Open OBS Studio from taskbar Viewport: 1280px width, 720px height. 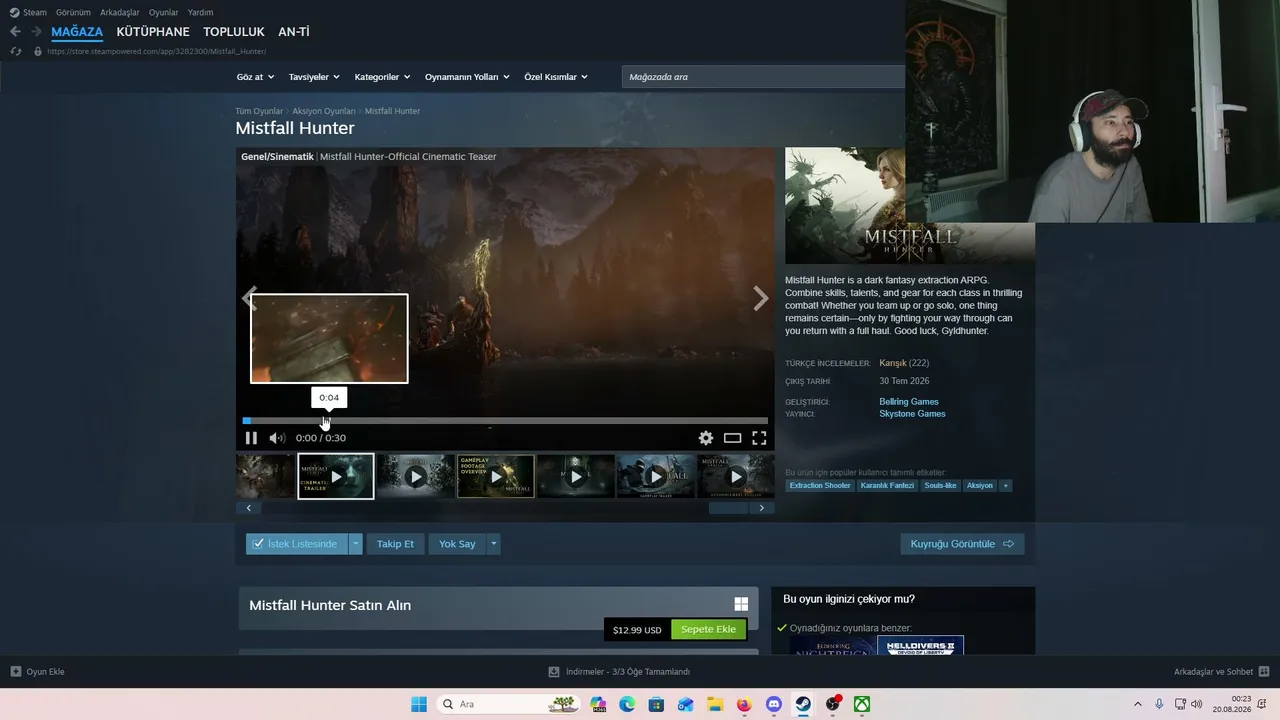click(832, 704)
